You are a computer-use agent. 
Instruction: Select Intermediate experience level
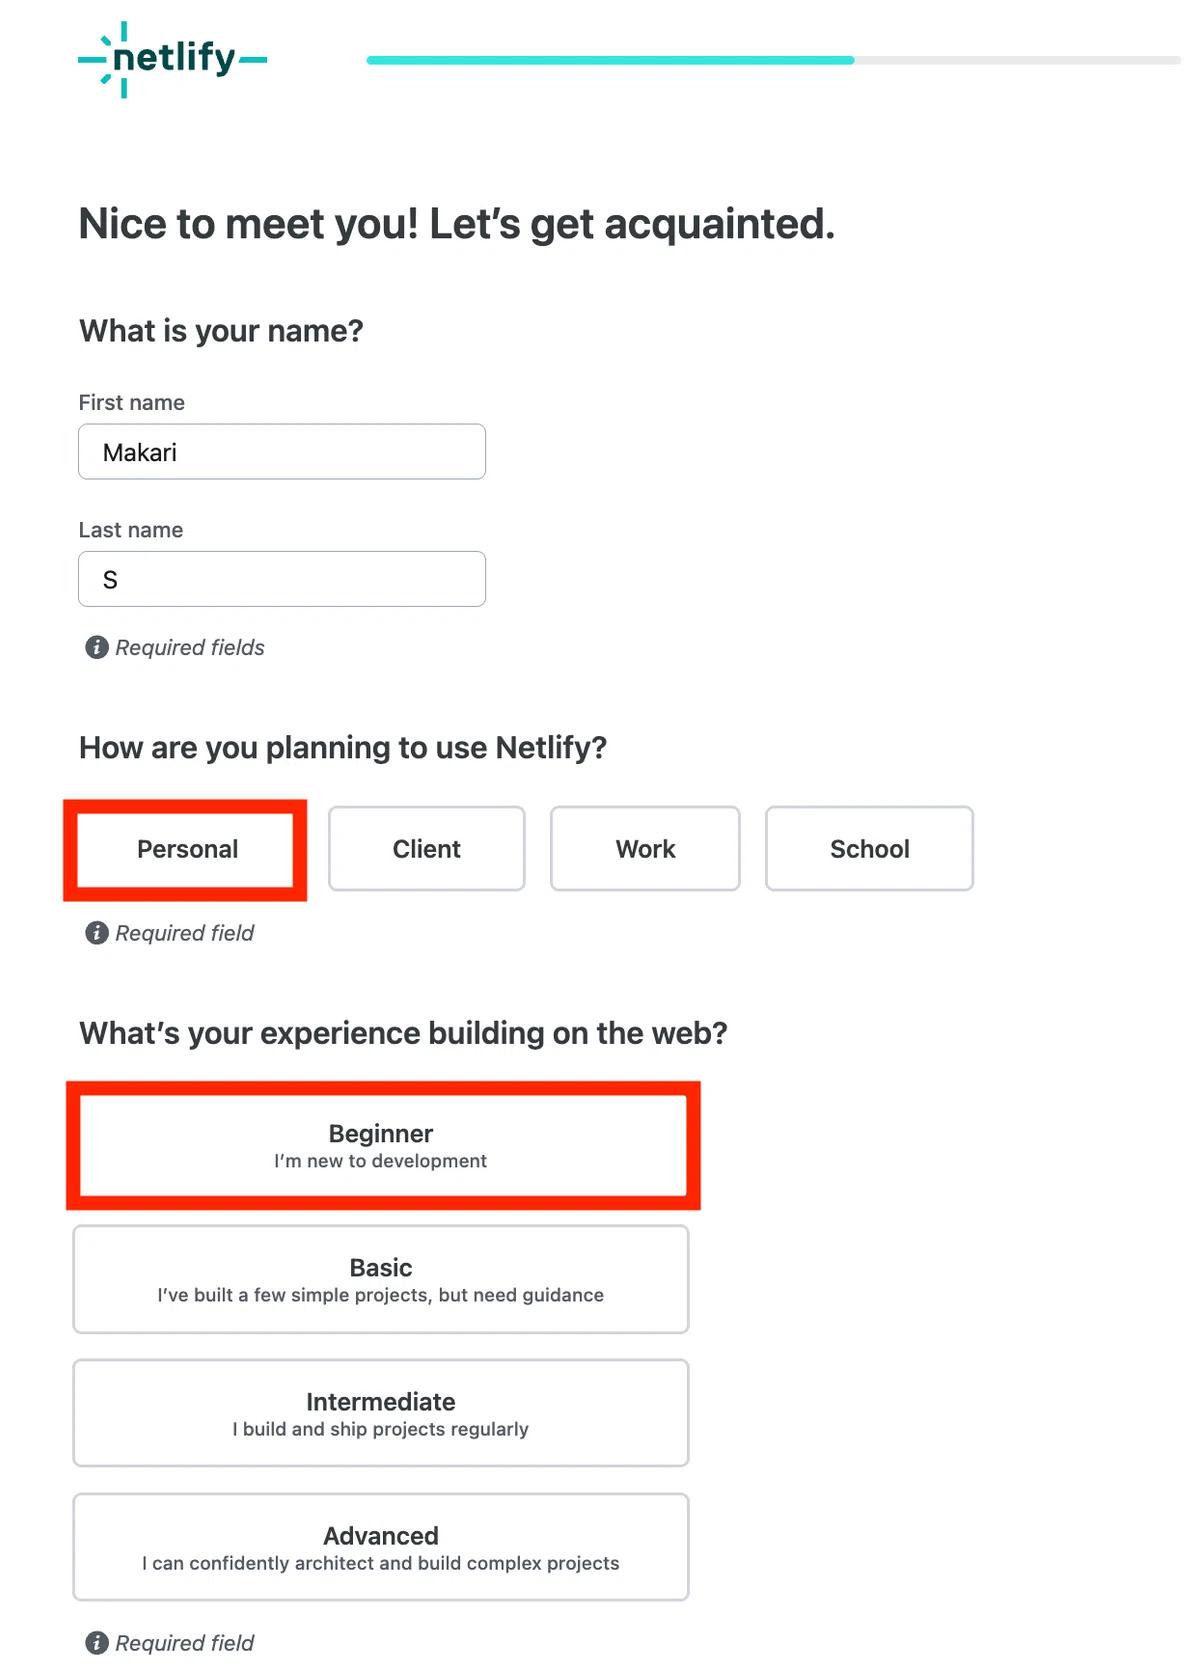tap(381, 1413)
